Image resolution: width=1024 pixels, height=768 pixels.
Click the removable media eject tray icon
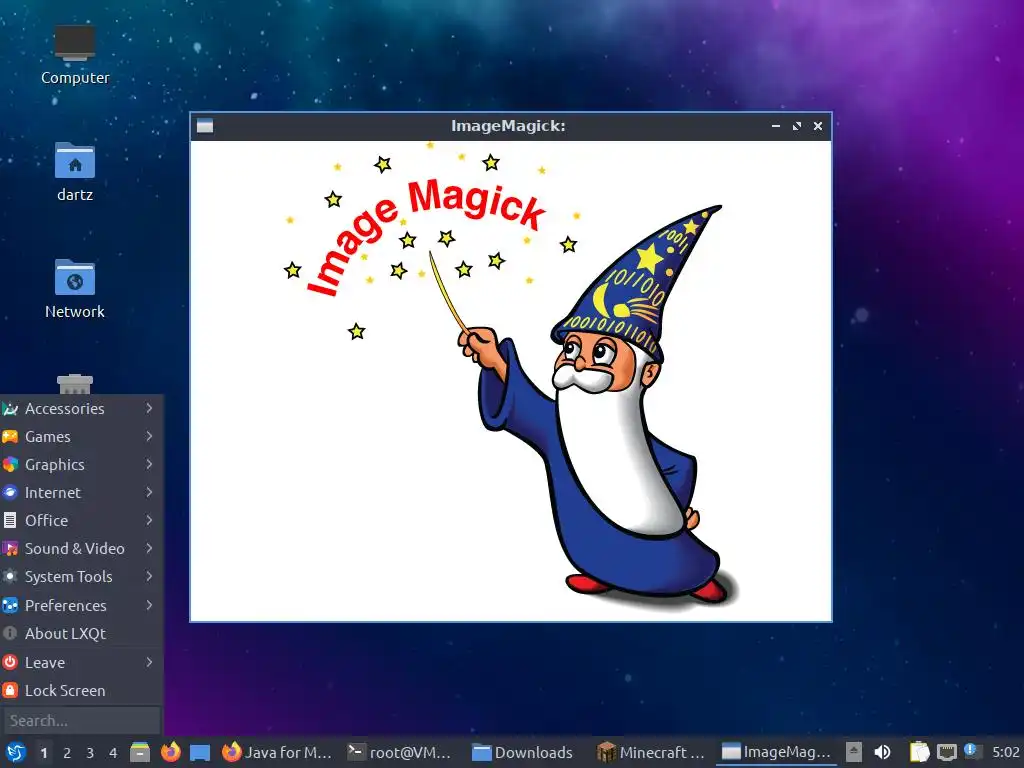pyautogui.click(x=854, y=752)
